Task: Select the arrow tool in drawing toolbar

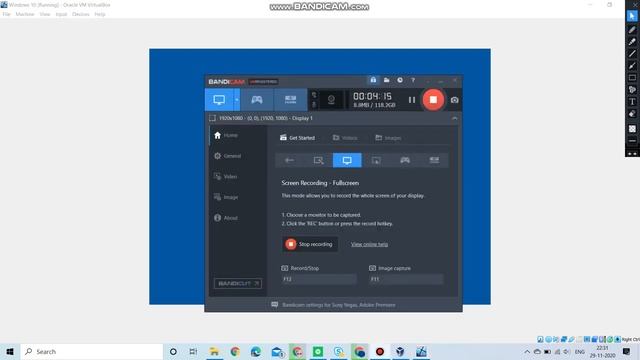Action: pos(632,65)
